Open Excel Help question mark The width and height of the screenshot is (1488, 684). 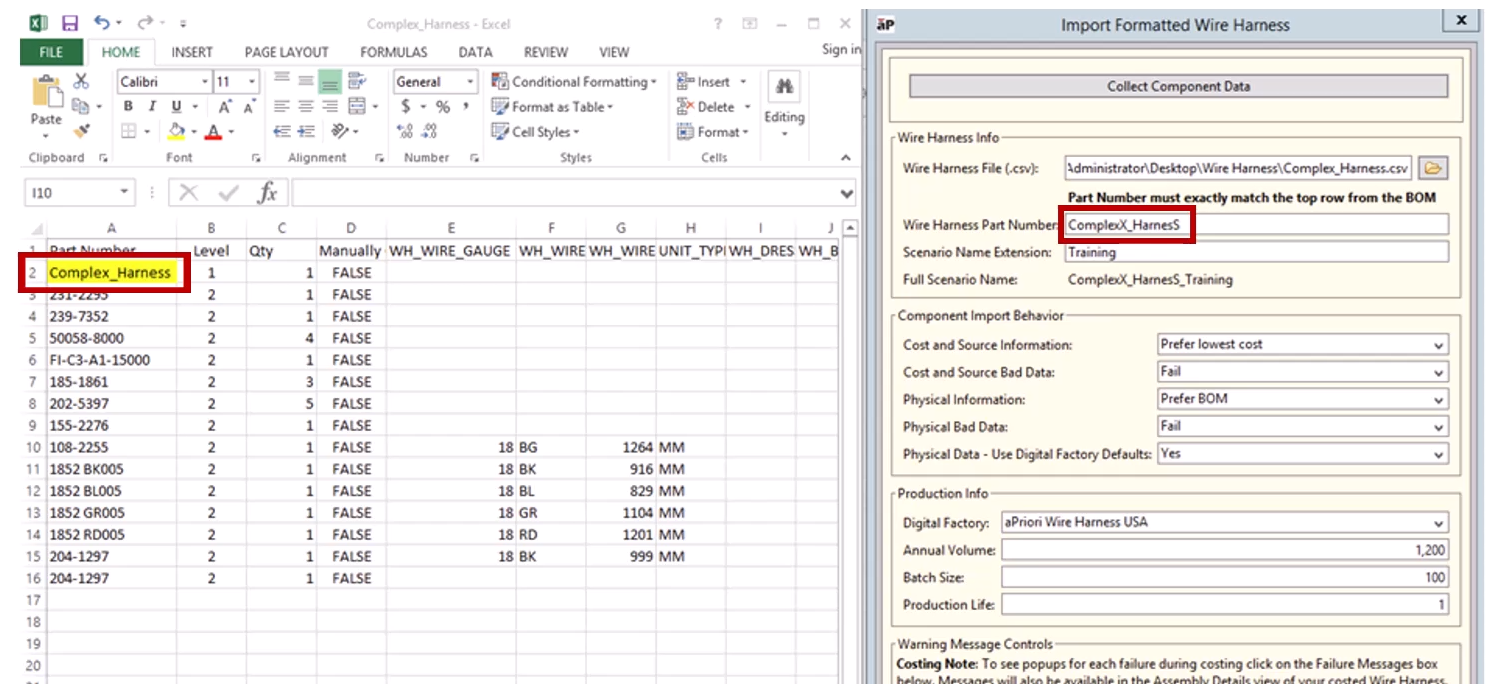pos(718,23)
